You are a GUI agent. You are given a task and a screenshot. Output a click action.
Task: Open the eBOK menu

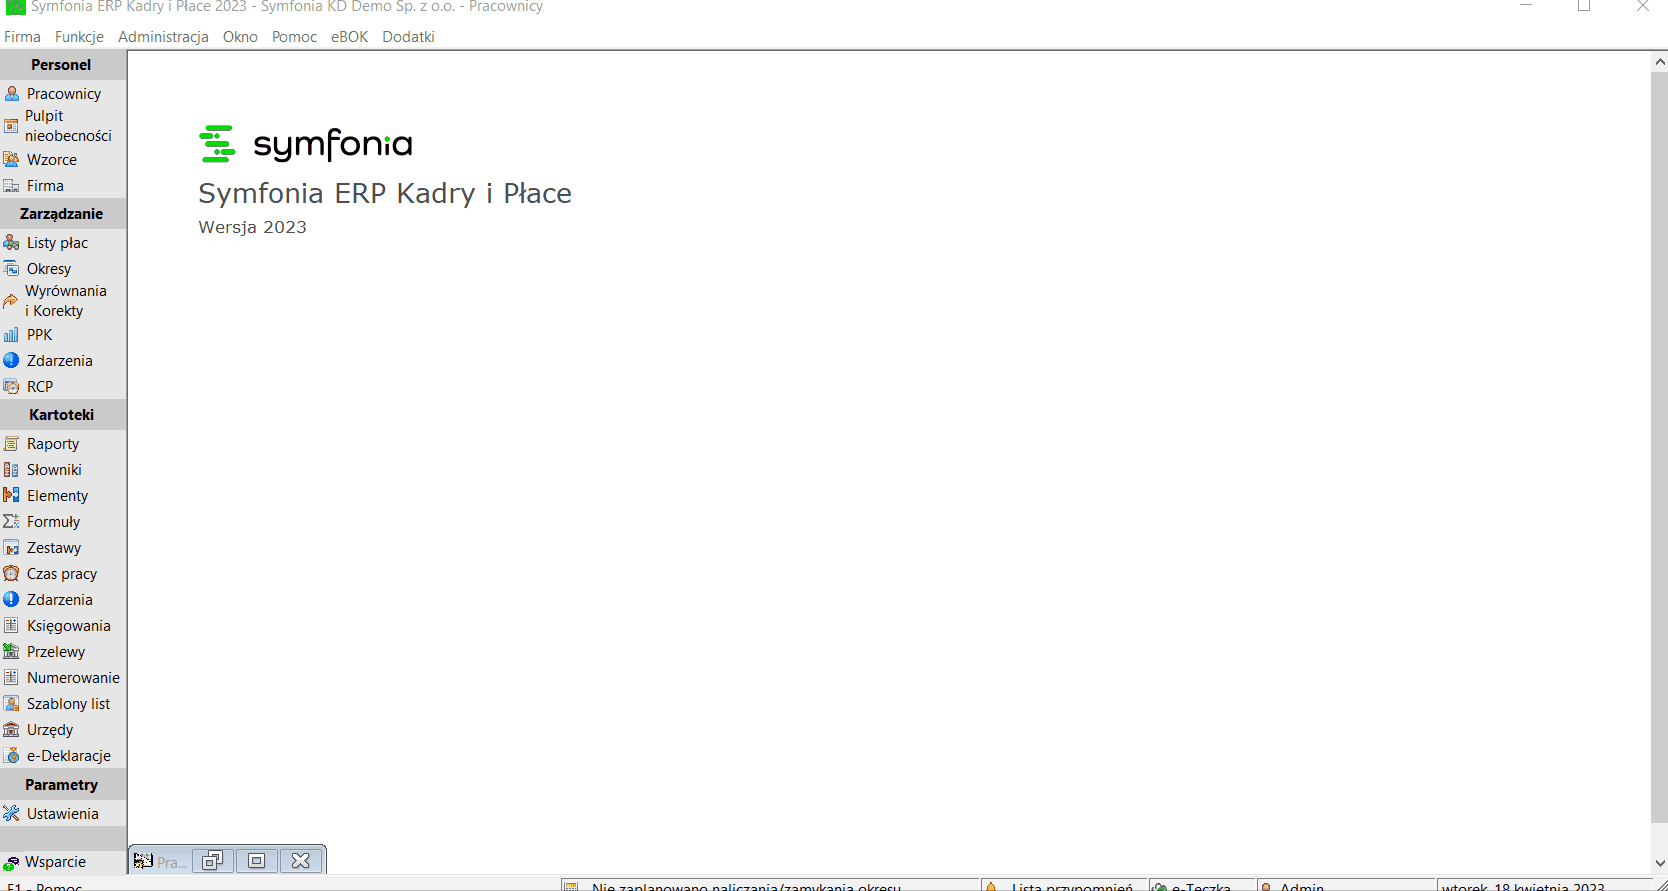[349, 37]
